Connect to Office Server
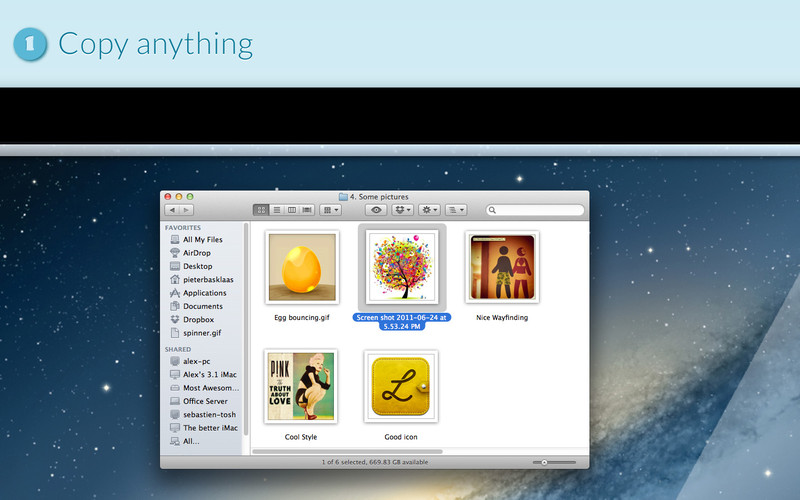The width and height of the screenshot is (800, 500). coord(205,401)
